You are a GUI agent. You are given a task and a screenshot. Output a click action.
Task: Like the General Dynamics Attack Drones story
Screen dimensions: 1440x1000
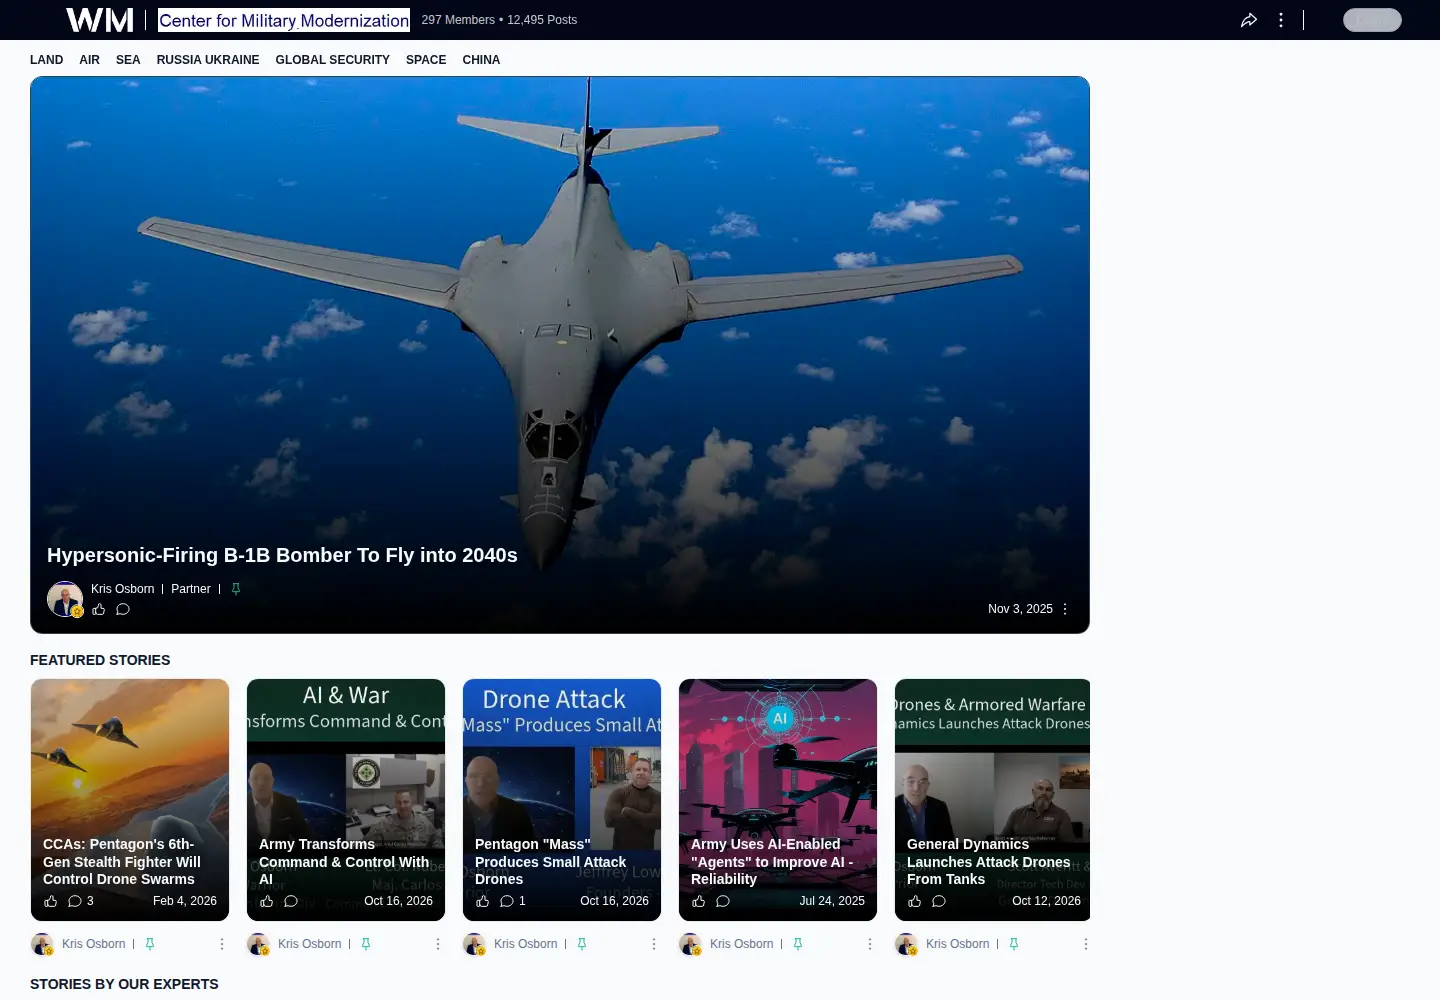point(915,901)
